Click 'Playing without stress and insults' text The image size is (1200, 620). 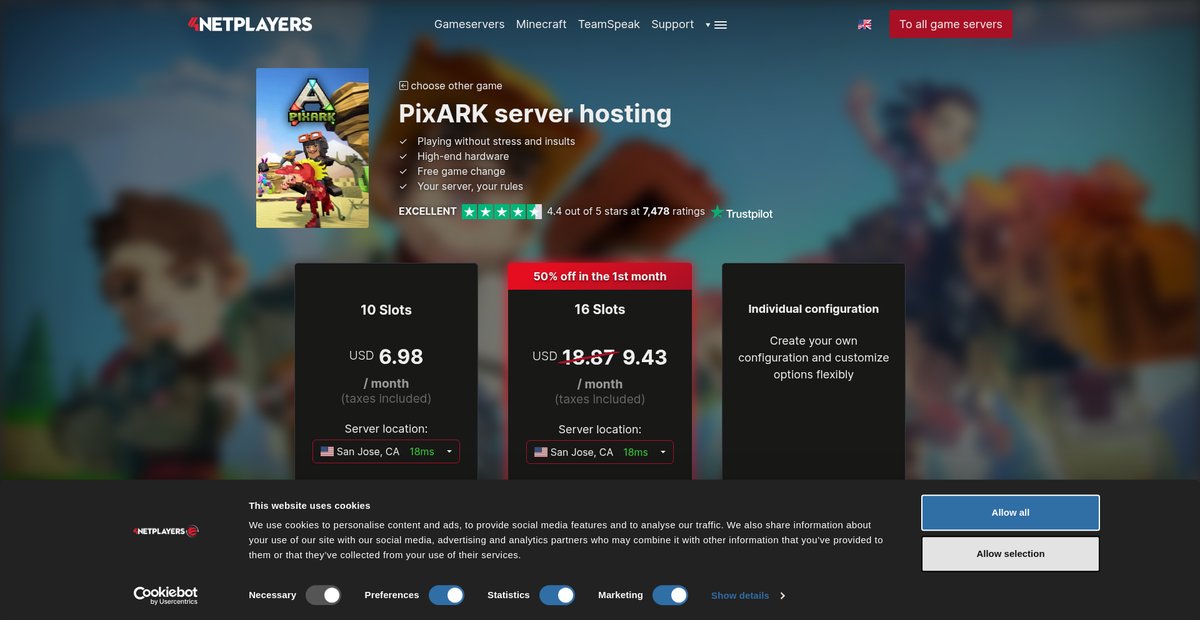[496, 141]
